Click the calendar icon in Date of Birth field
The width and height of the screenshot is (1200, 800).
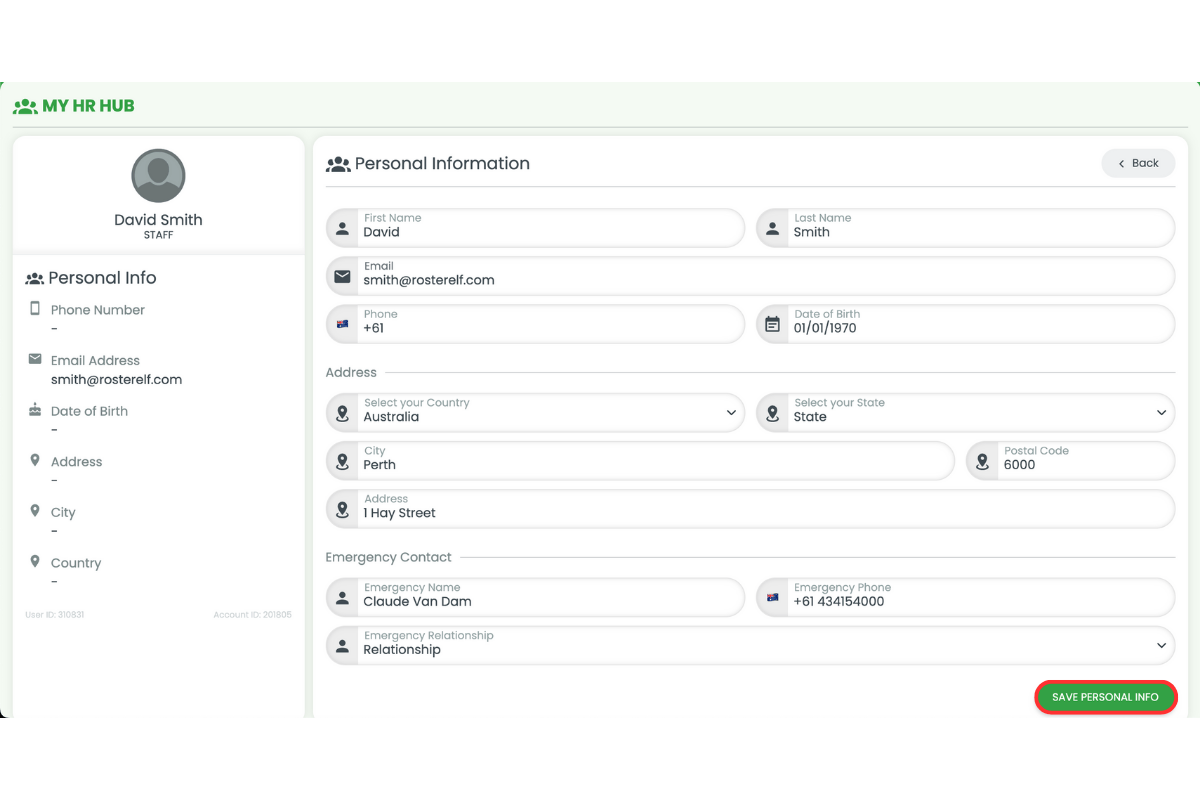click(x=772, y=324)
